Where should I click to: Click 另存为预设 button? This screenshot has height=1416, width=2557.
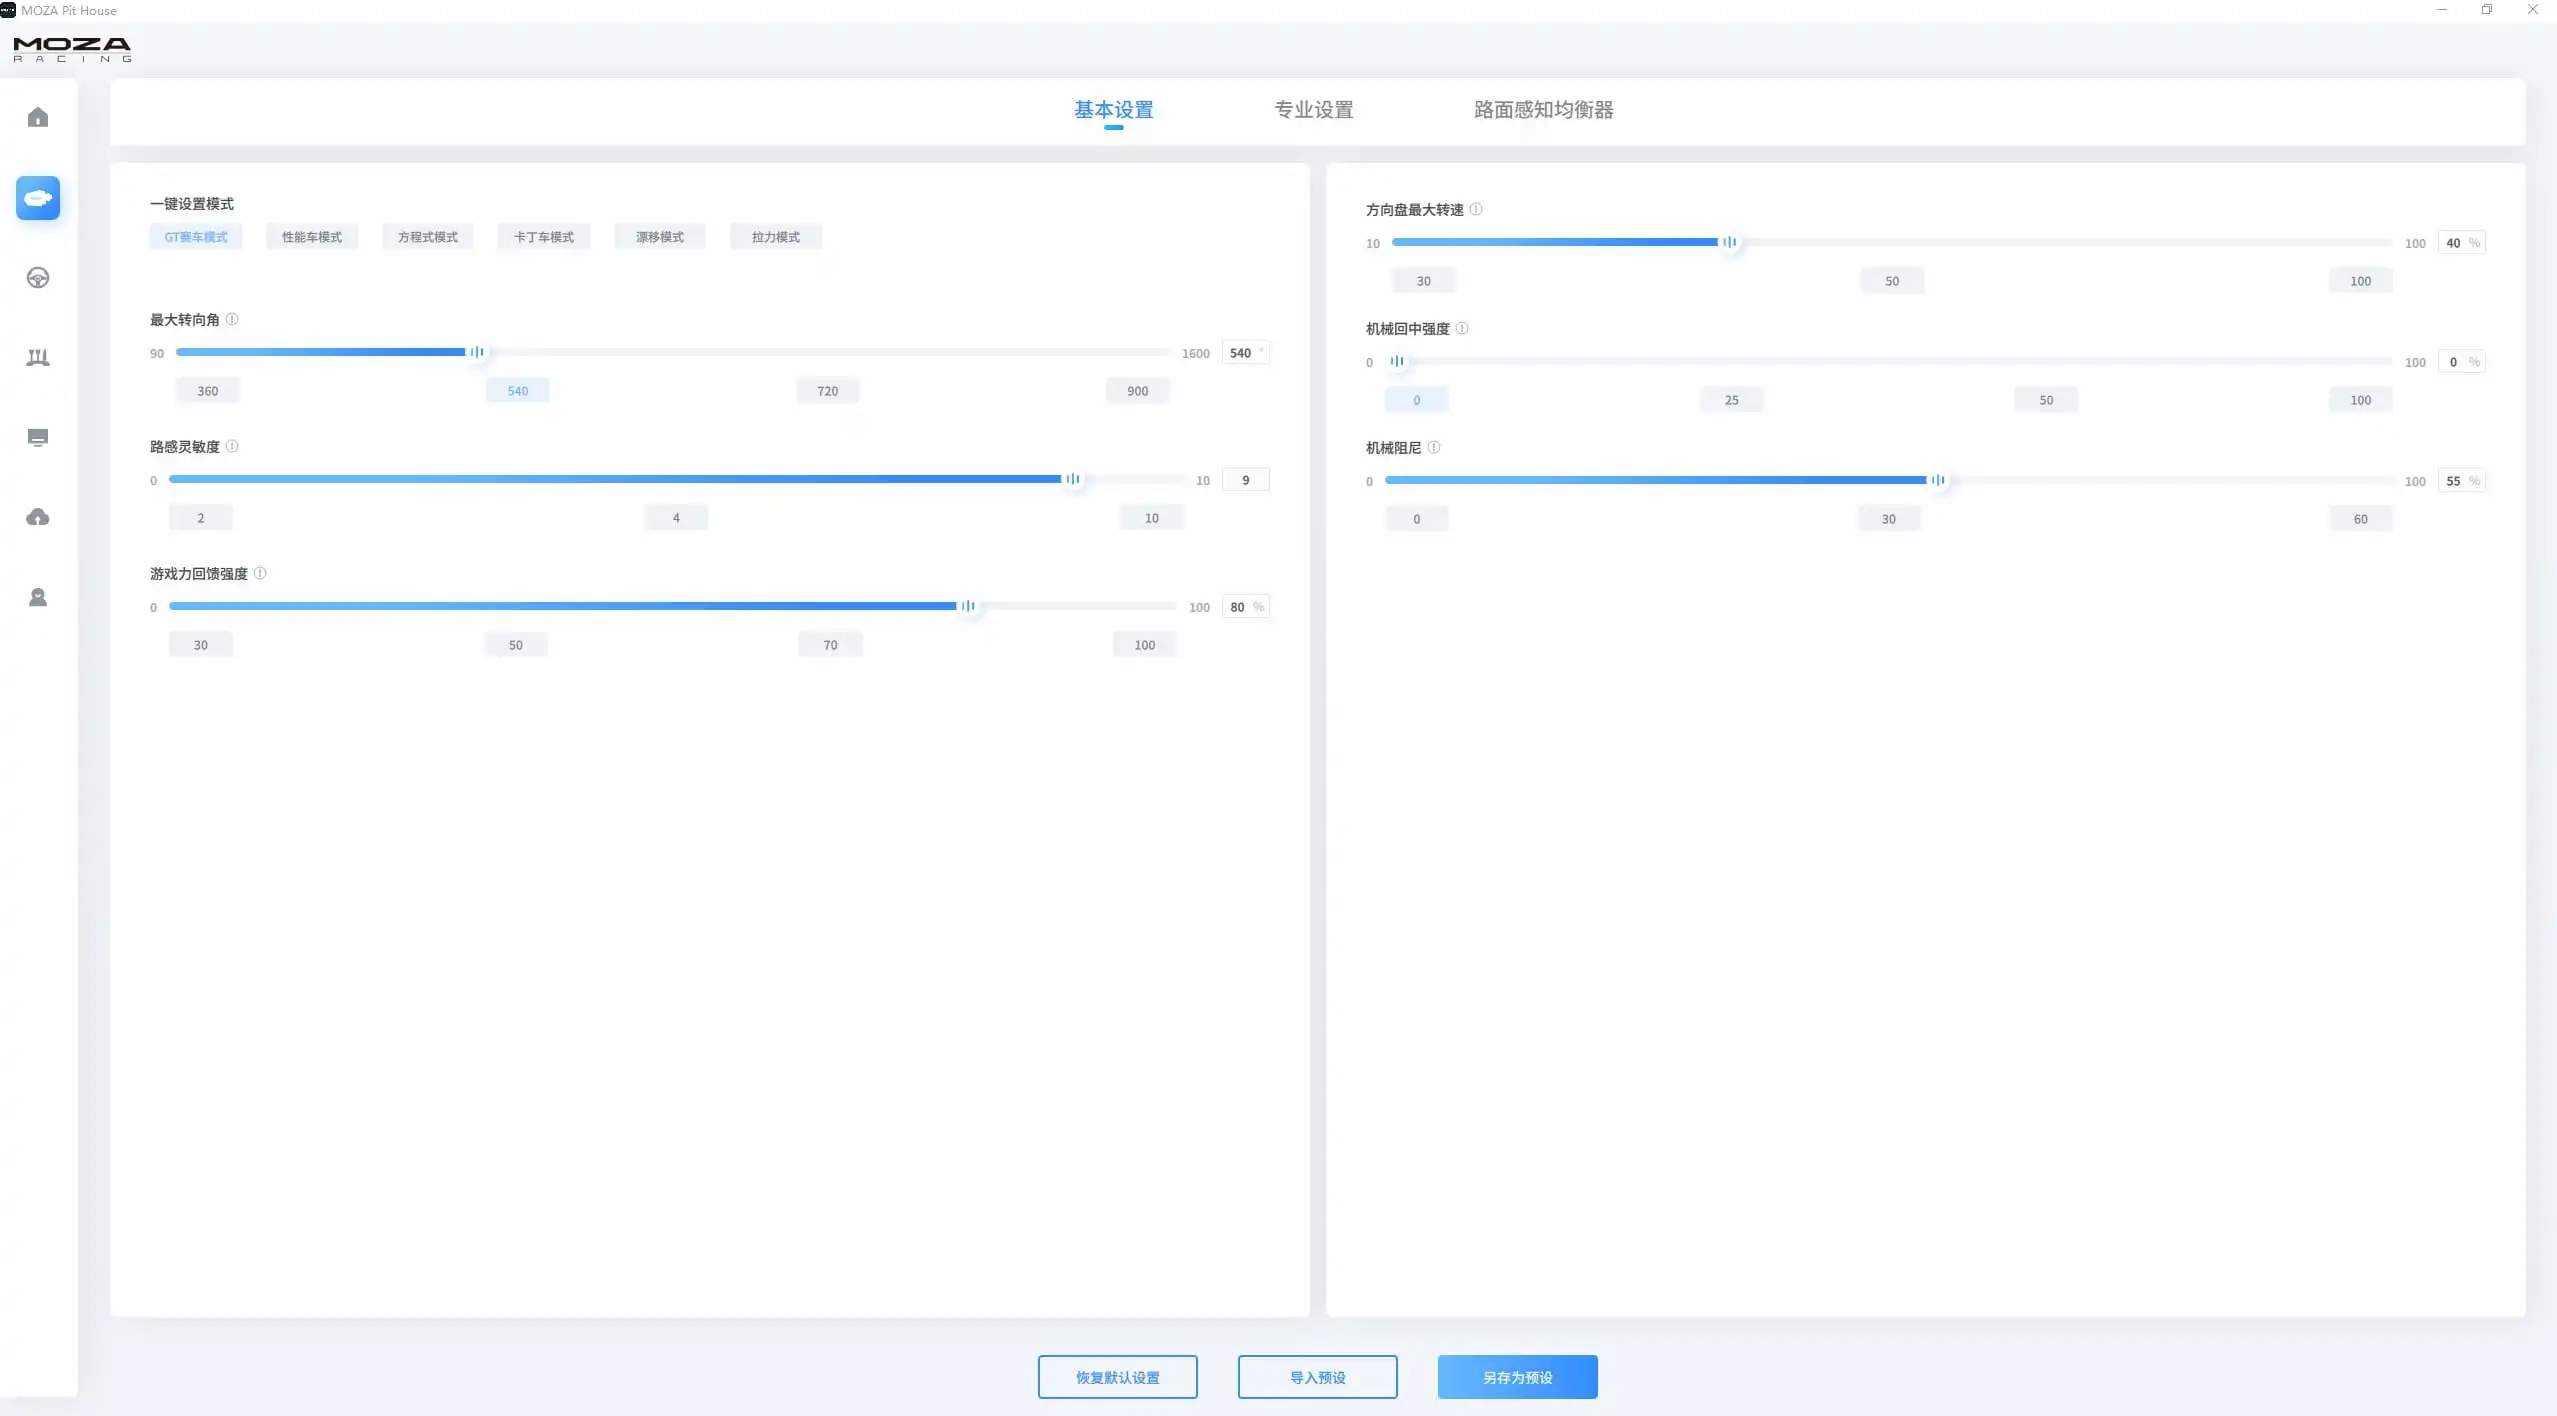(x=1517, y=1377)
